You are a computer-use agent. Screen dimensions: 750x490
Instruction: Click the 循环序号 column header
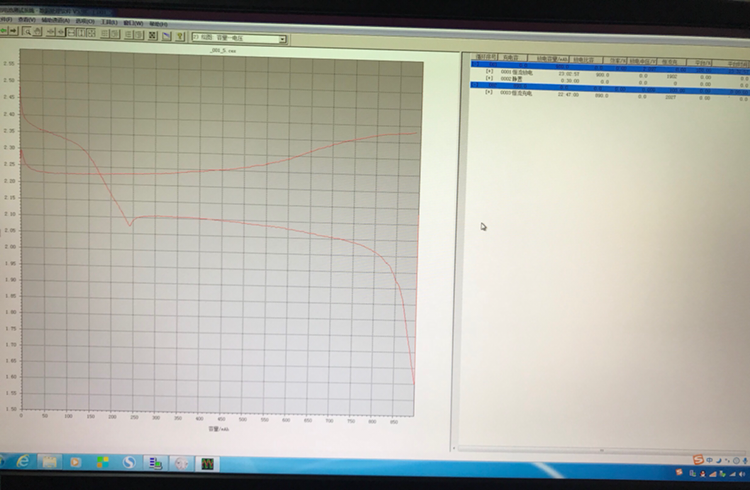point(486,56)
